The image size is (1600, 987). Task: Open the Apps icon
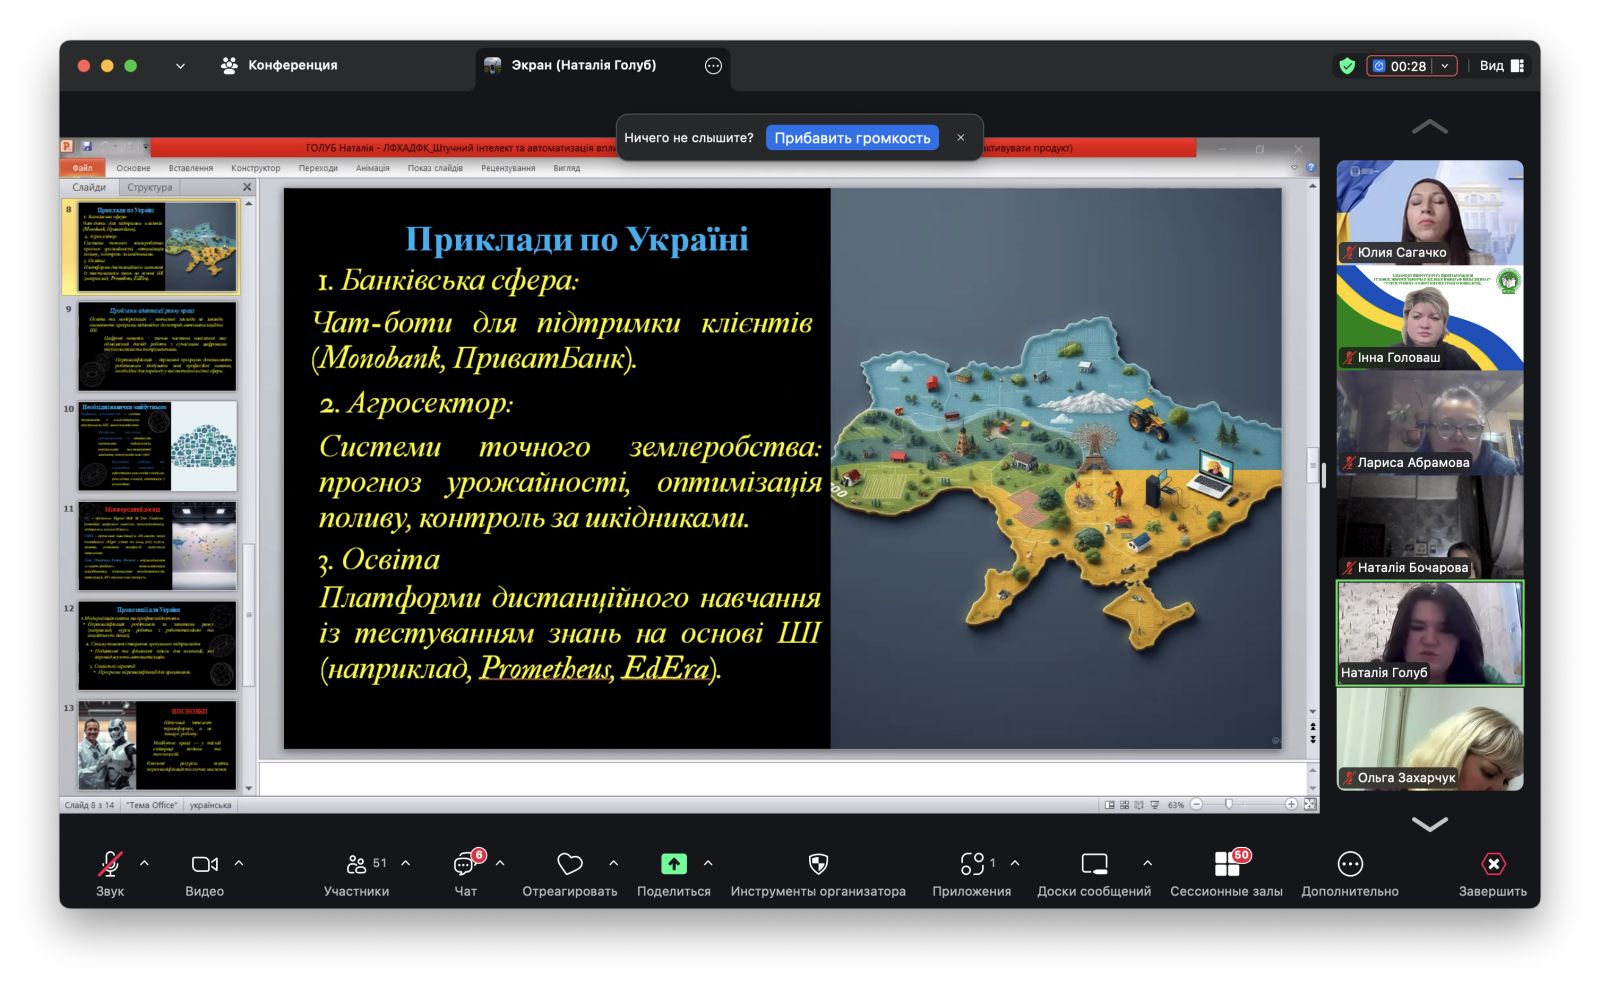(972, 864)
